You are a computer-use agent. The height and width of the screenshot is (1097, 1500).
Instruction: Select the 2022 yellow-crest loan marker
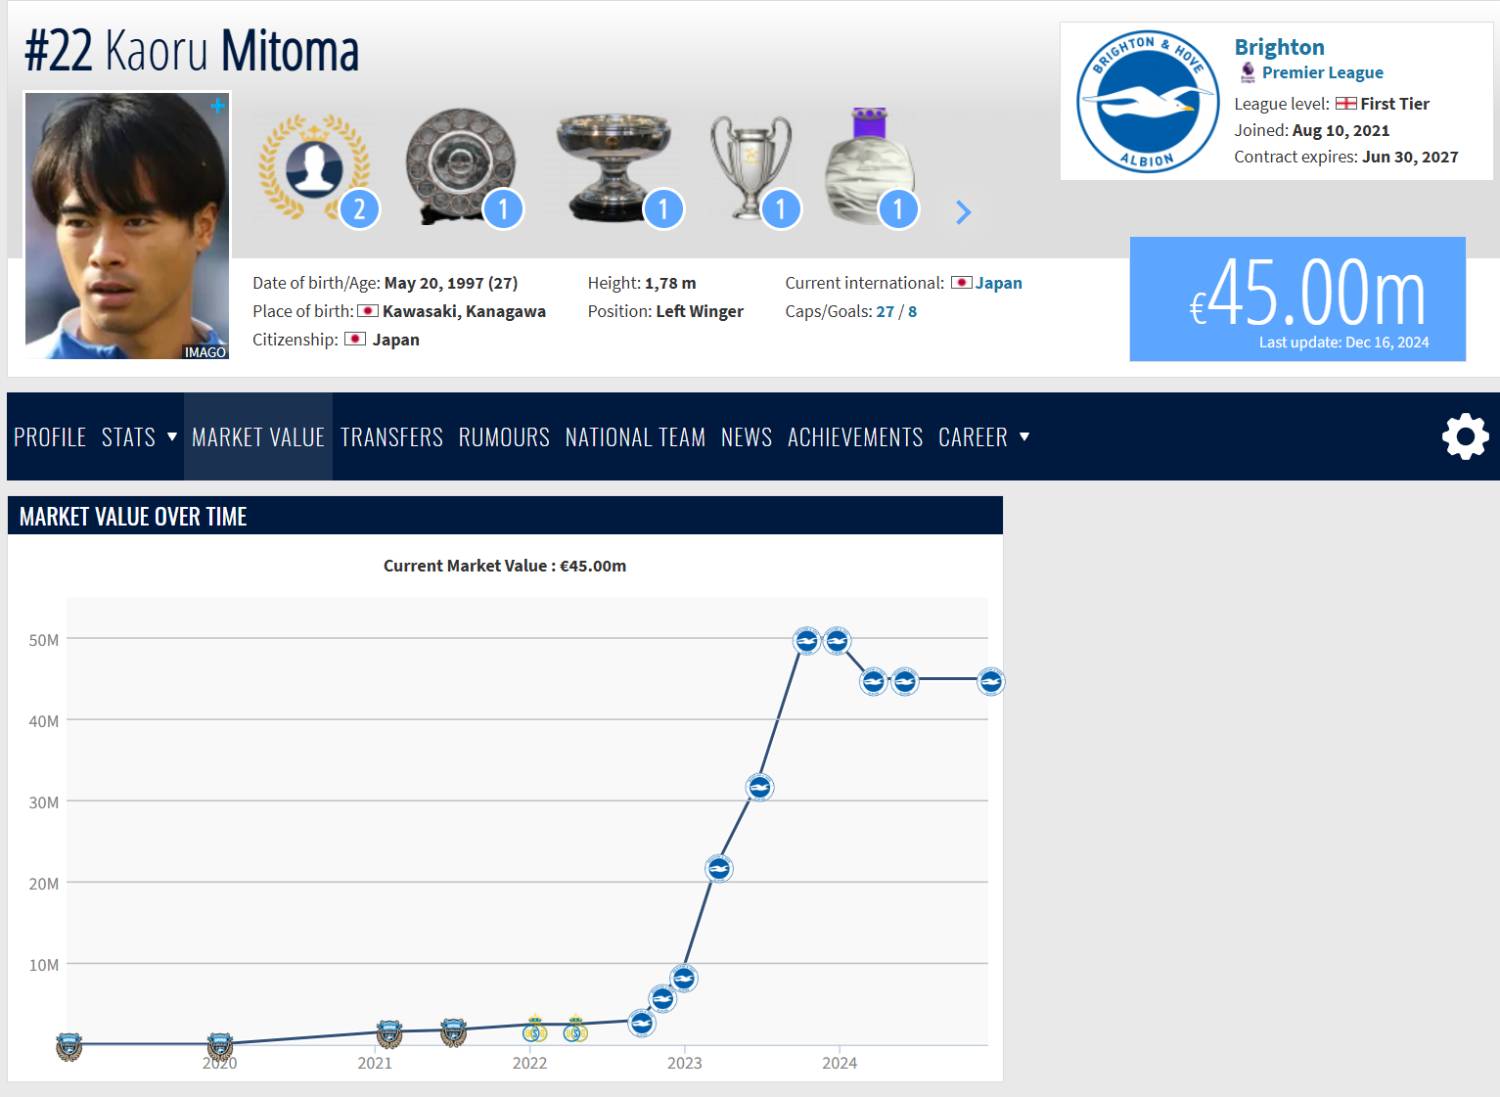[x=535, y=1027]
